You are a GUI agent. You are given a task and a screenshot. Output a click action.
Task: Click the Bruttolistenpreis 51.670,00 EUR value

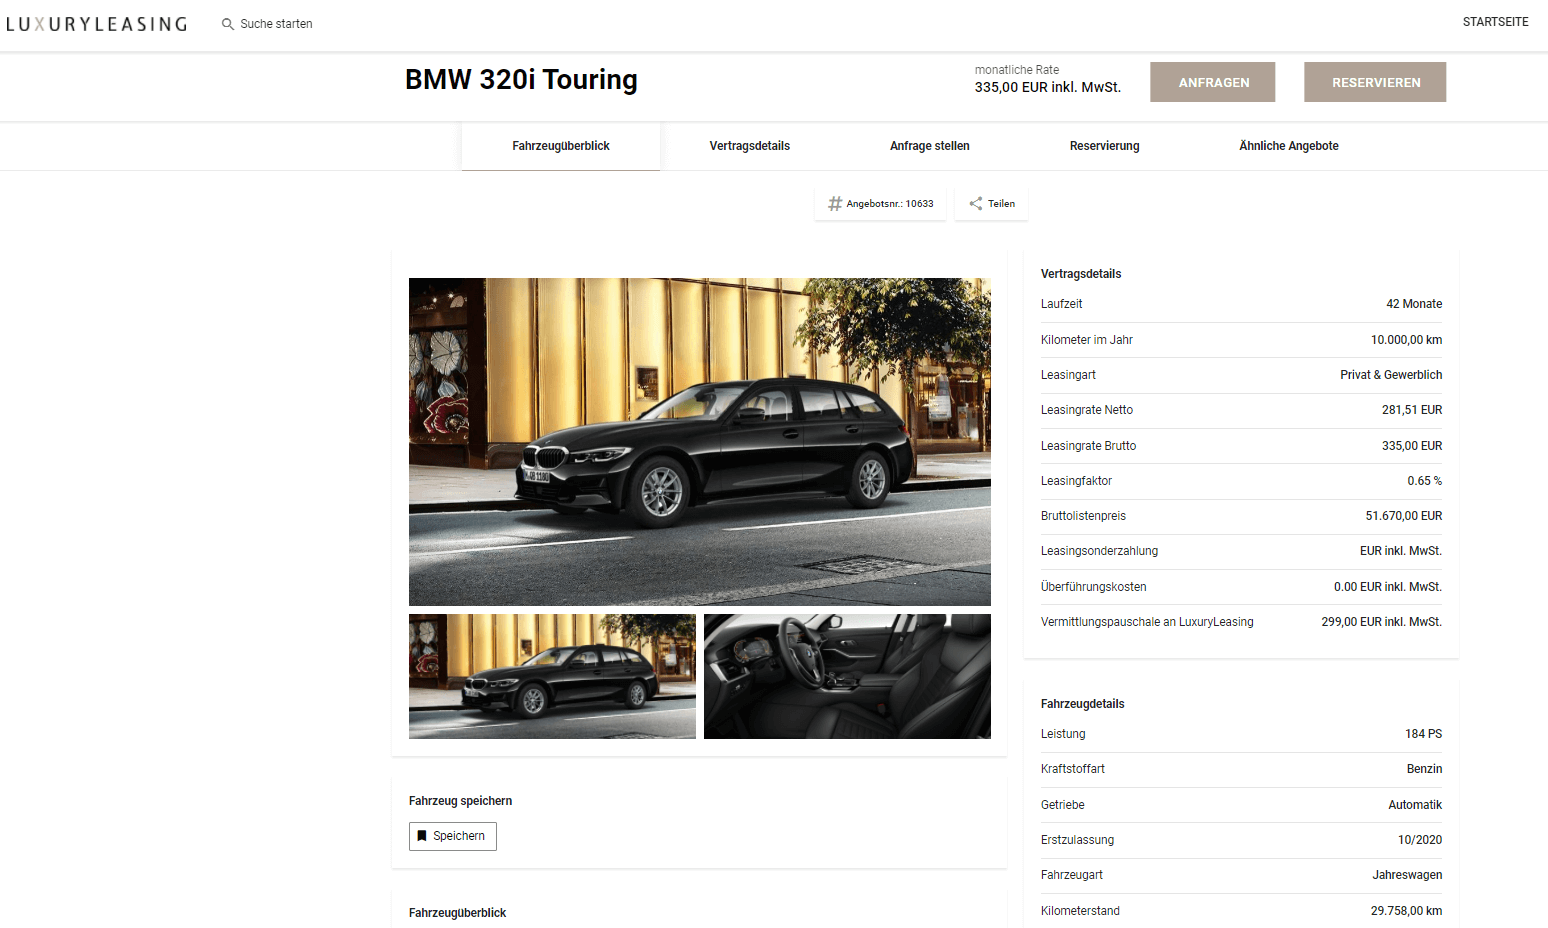tap(1404, 516)
